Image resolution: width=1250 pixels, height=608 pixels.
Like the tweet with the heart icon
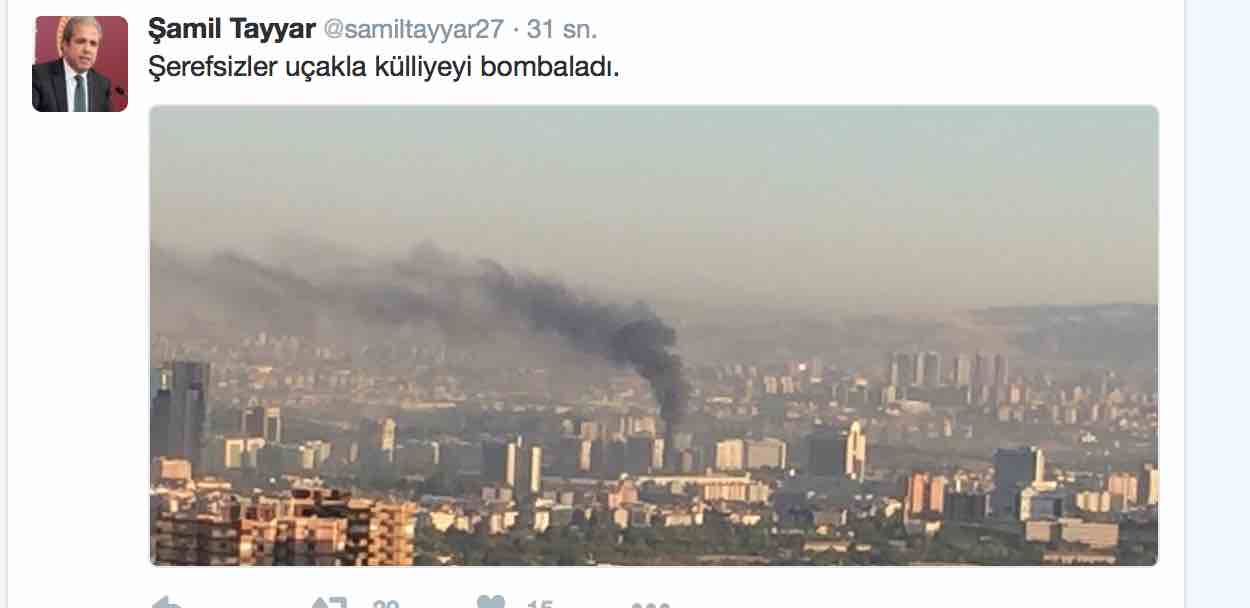point(491,603)
